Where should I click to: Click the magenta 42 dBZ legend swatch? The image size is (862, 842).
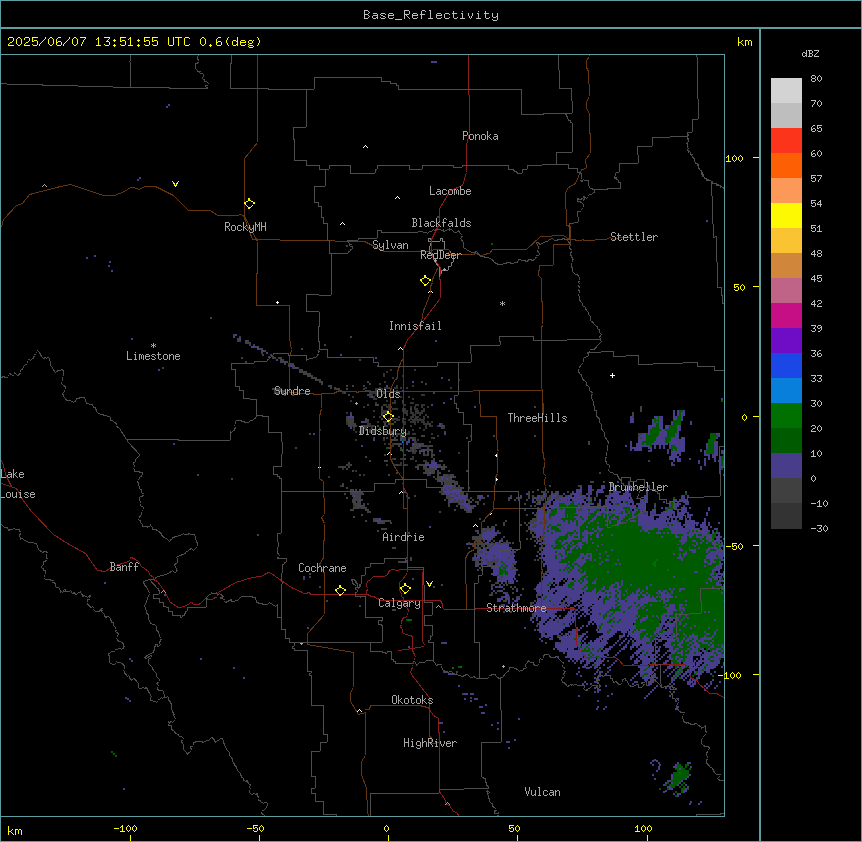click(786, 315)
